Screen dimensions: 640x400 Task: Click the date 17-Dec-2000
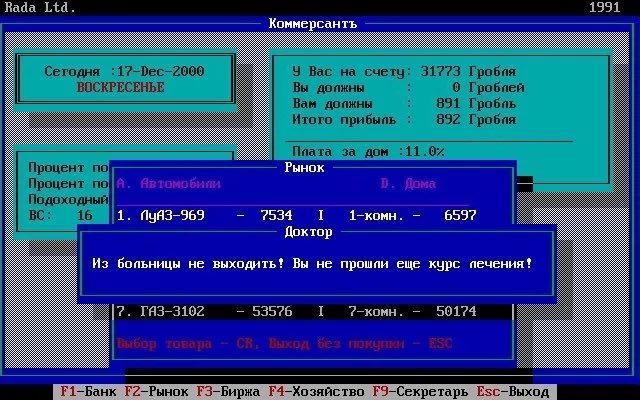[x=160, y=71]
